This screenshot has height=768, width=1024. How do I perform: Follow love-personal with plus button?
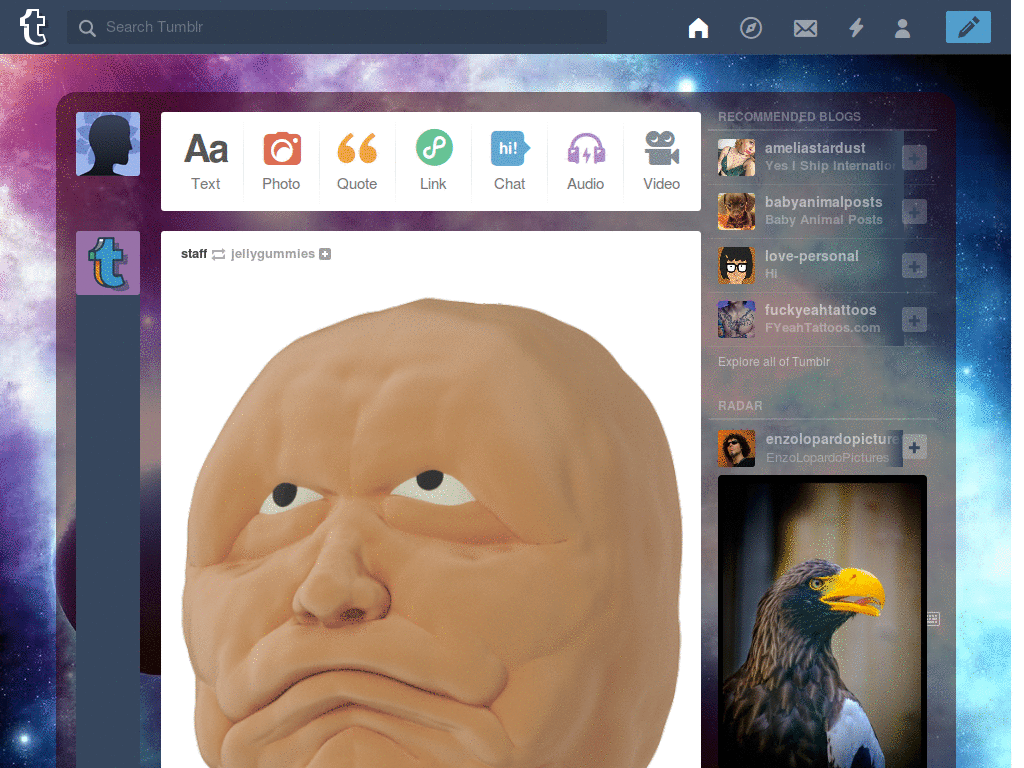914,266
